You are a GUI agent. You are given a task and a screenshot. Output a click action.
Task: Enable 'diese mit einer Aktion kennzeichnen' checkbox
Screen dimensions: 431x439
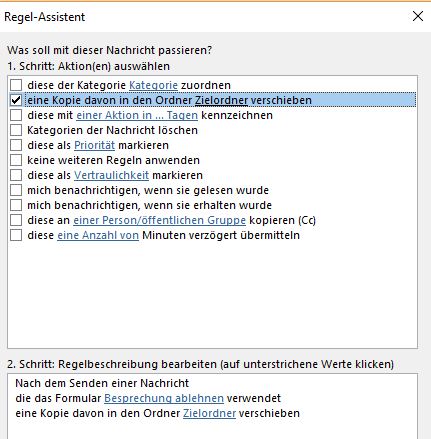pyautogui.click(x=16, y=115)
